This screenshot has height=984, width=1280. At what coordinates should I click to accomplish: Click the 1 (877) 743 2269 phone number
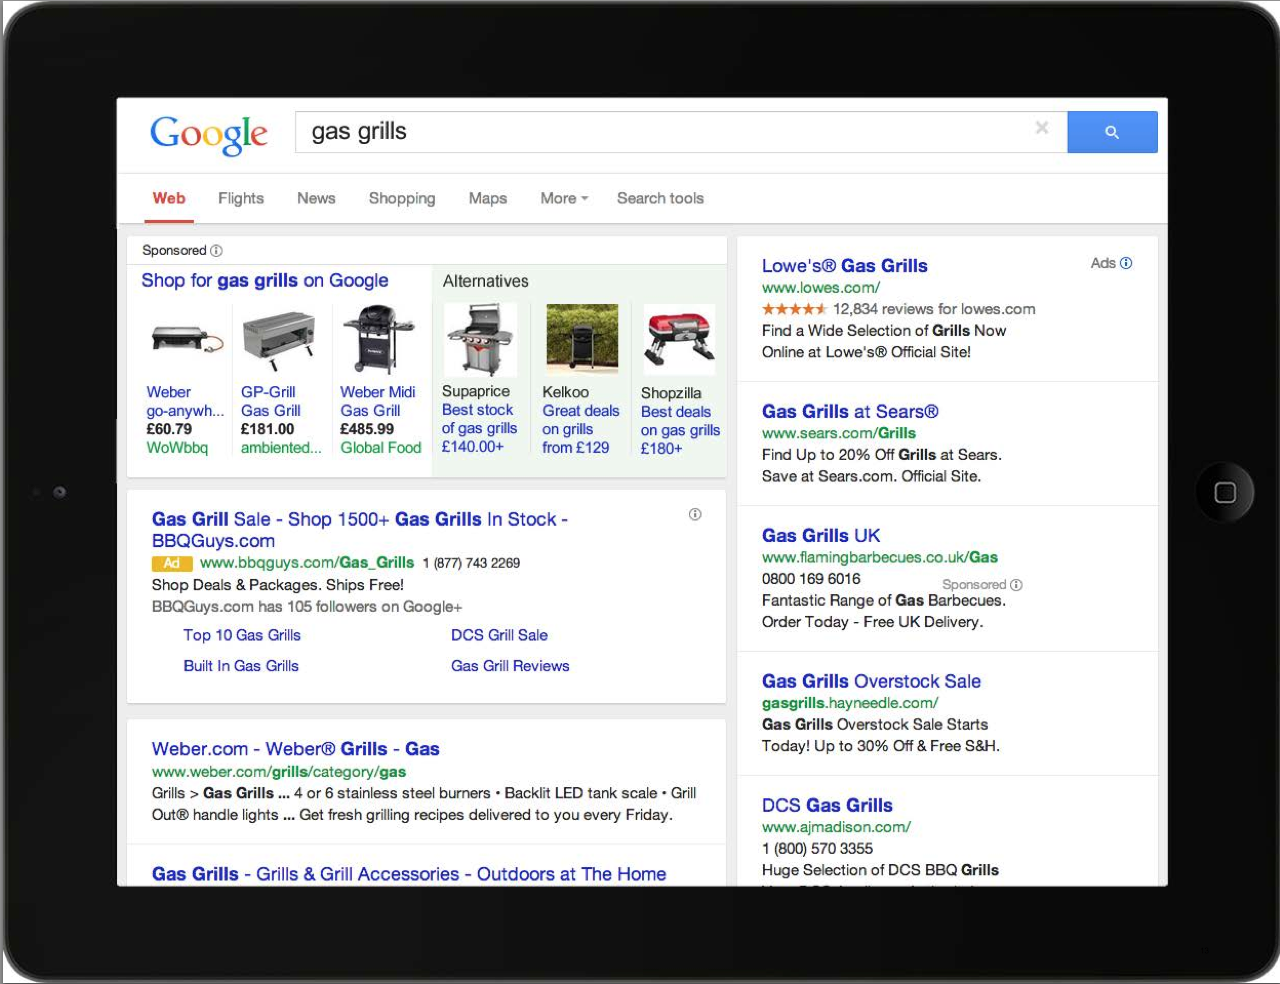pos(471,563)
